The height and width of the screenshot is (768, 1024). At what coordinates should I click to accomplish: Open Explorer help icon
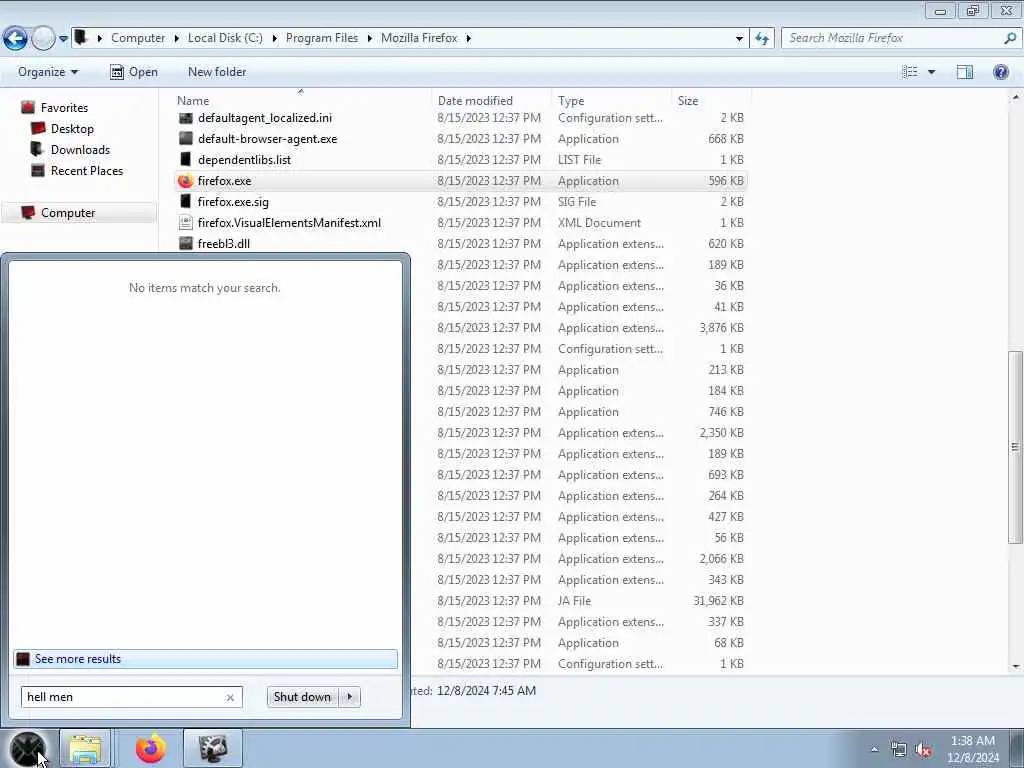coord(1000,72)
